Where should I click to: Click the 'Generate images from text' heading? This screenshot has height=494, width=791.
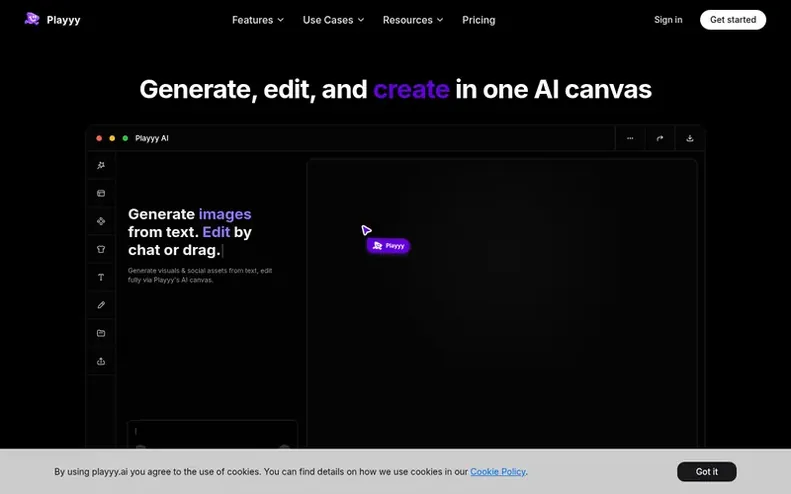point(190,232)
